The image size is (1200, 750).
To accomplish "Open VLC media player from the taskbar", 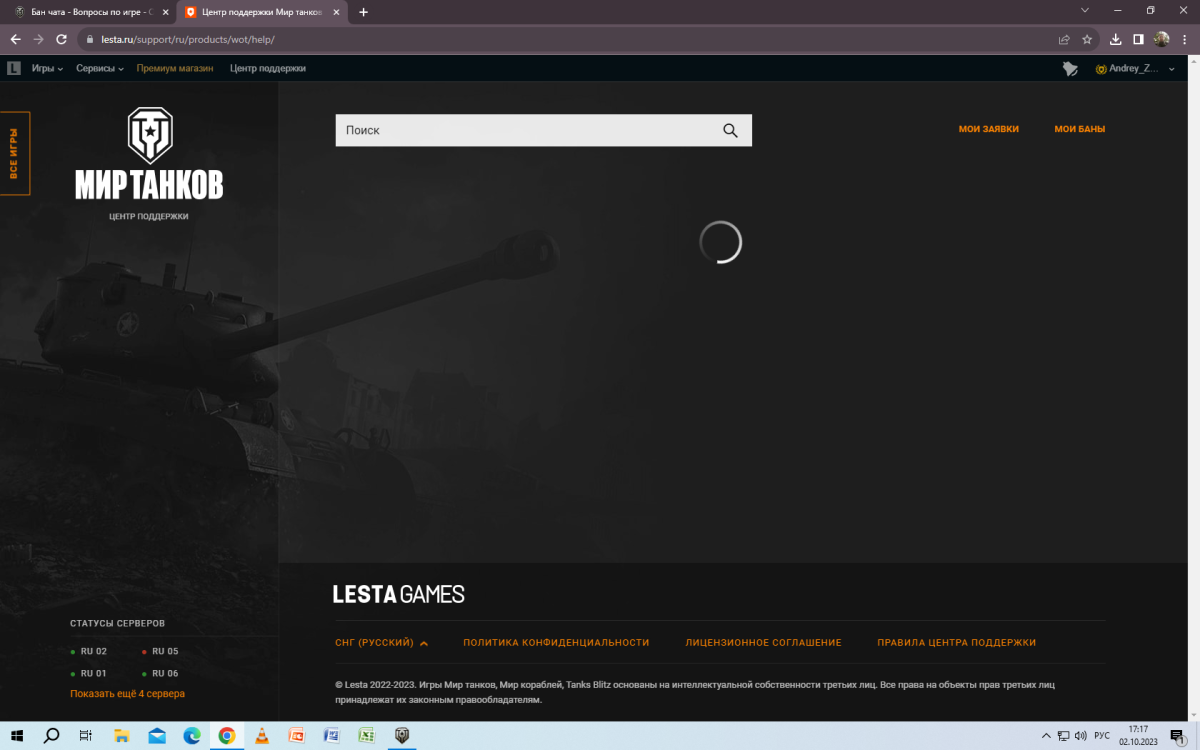I will pyautogui.click(x=262, y=736).
